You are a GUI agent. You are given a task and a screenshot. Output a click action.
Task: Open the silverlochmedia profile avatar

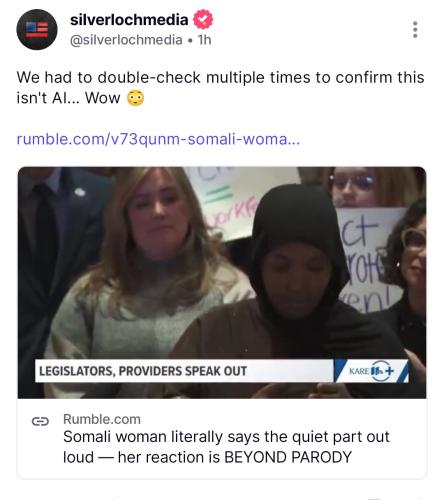[x=37, y=30]
